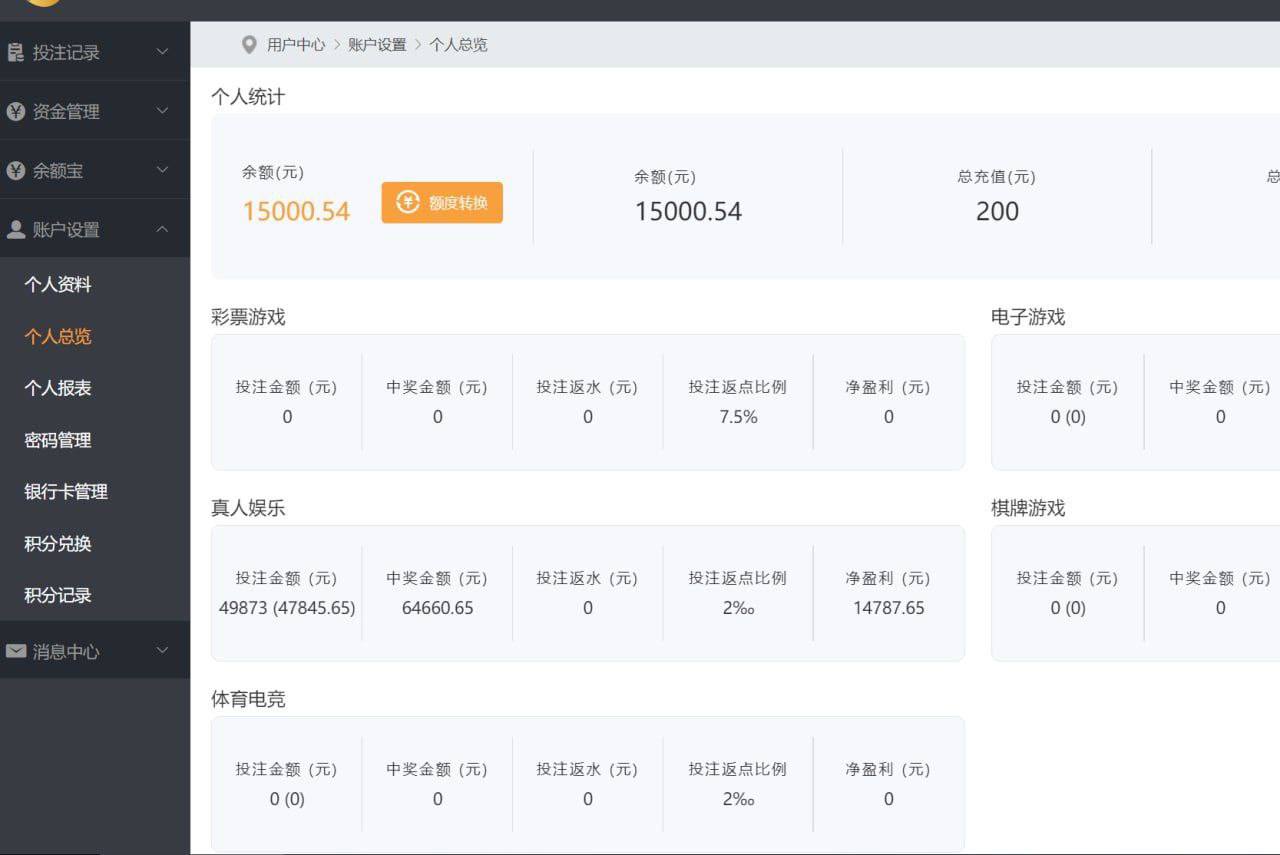Collapse the 账户设置 sidebar section

163,229
